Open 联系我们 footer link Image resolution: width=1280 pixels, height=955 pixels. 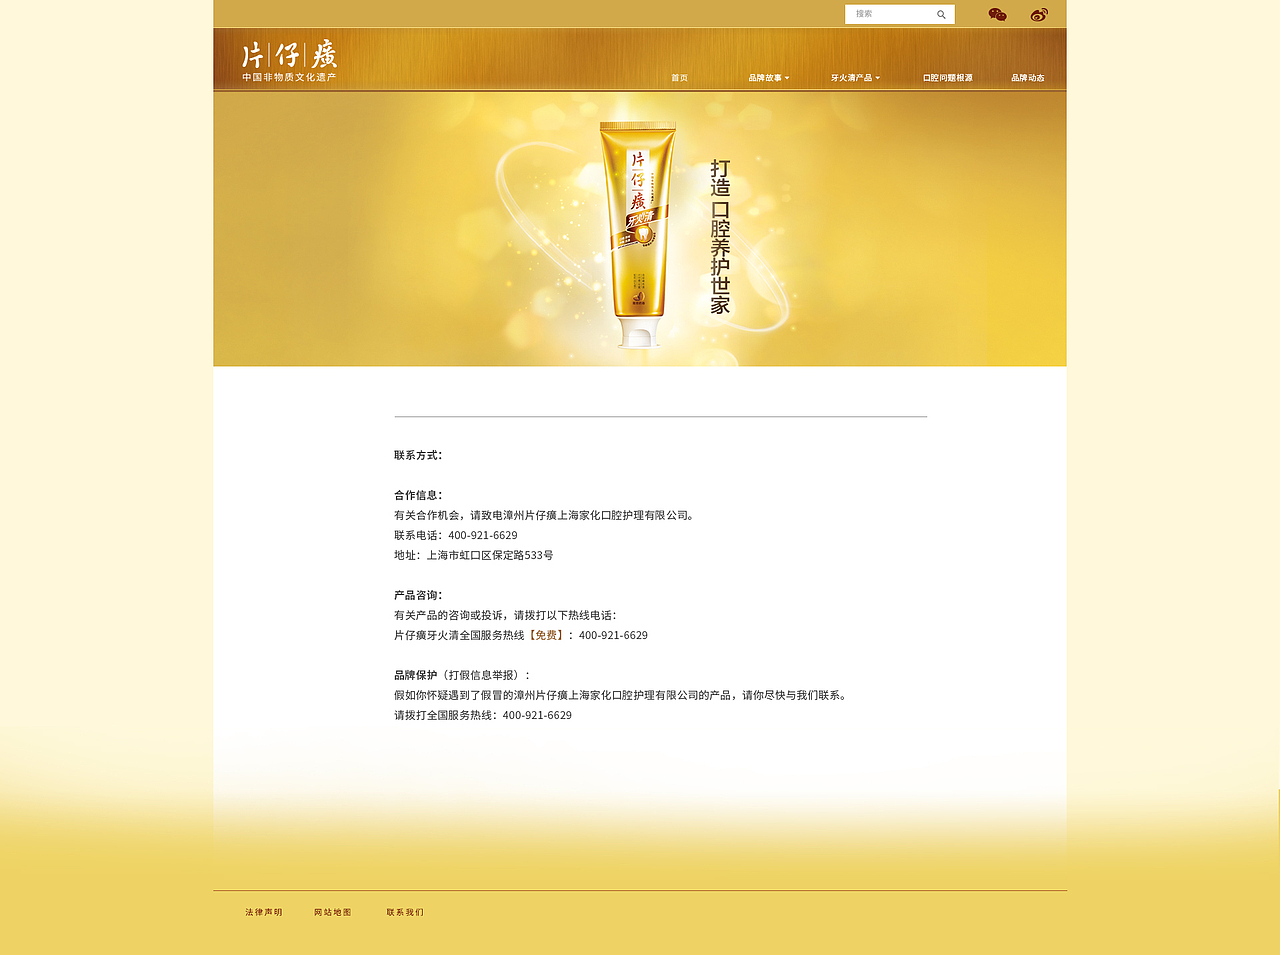[x=405, y=912]
